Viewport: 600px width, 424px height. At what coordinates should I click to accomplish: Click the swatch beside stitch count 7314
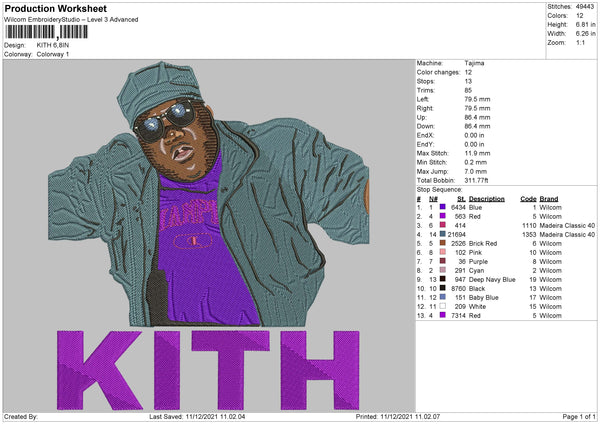pyautogui.click(x=442, y=315)
